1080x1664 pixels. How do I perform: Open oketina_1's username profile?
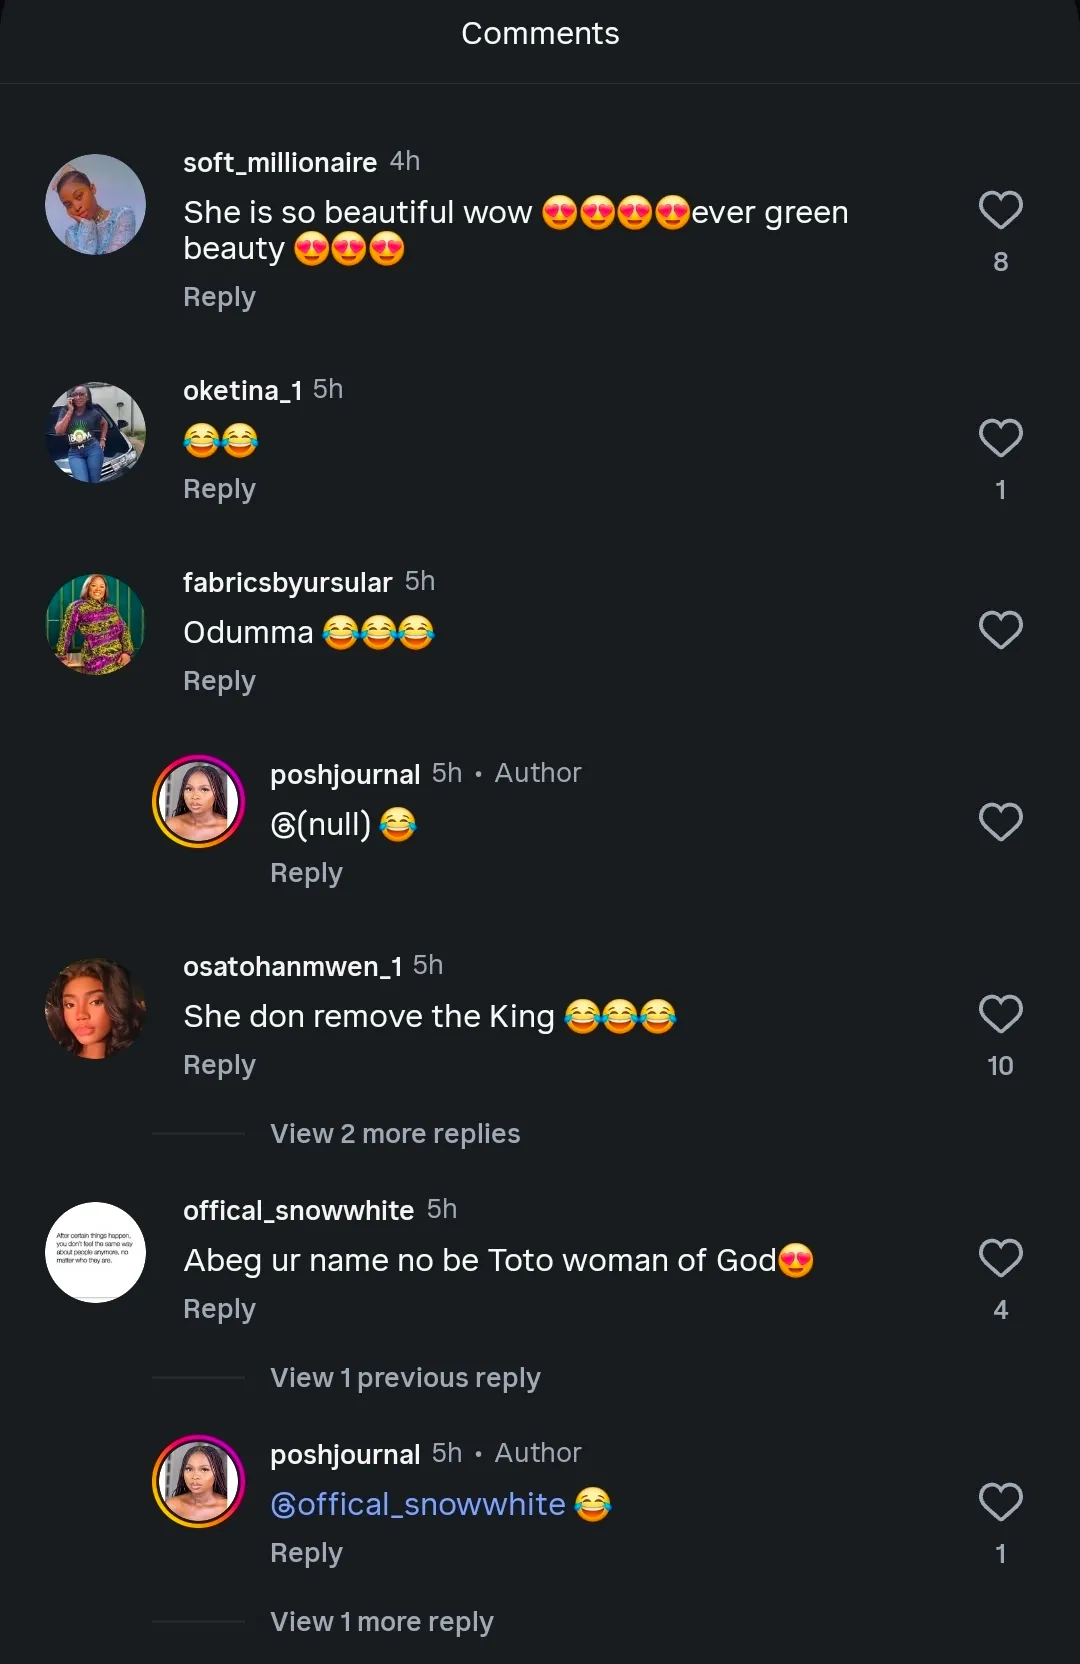tap(242, 391)
